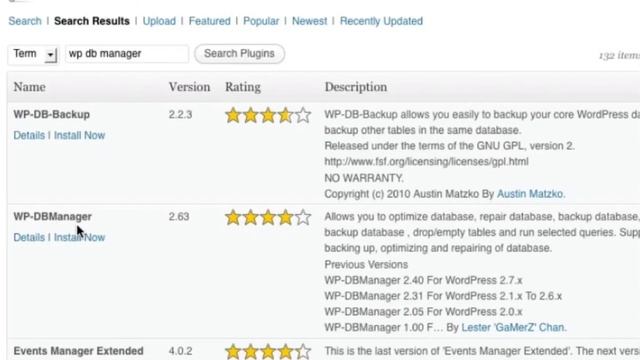Select the Search Results tab
640x360 pixels.
pos(92,21)
